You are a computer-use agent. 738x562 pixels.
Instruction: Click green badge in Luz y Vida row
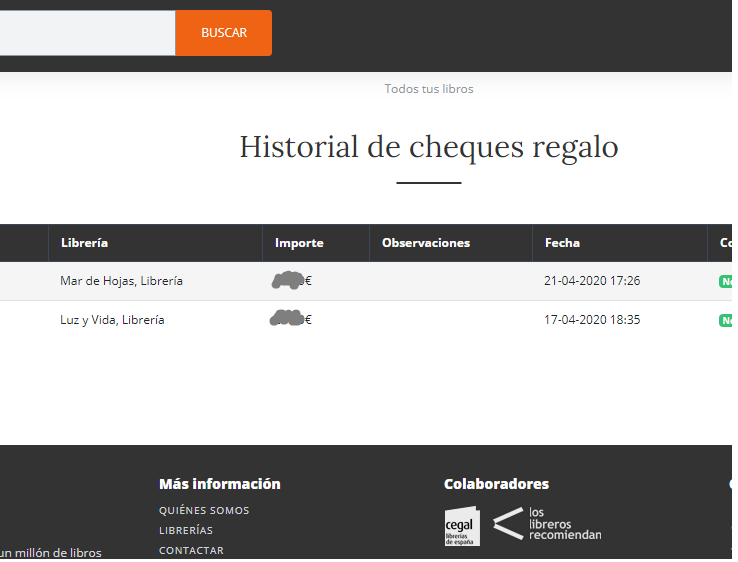tap(725, 321)
